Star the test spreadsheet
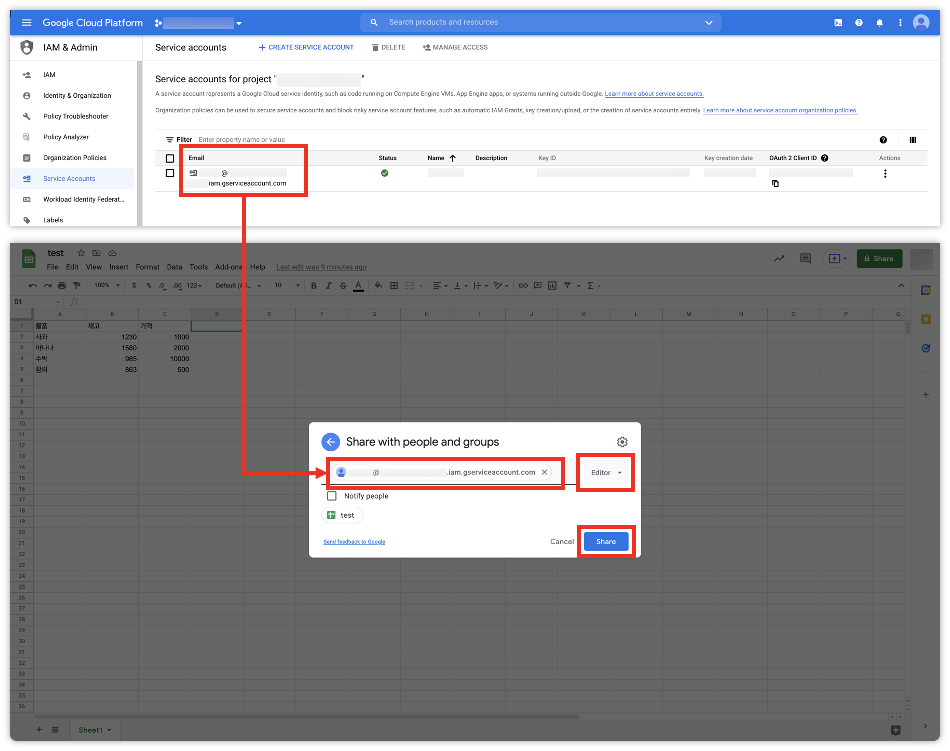 click(x=81, y=253)
